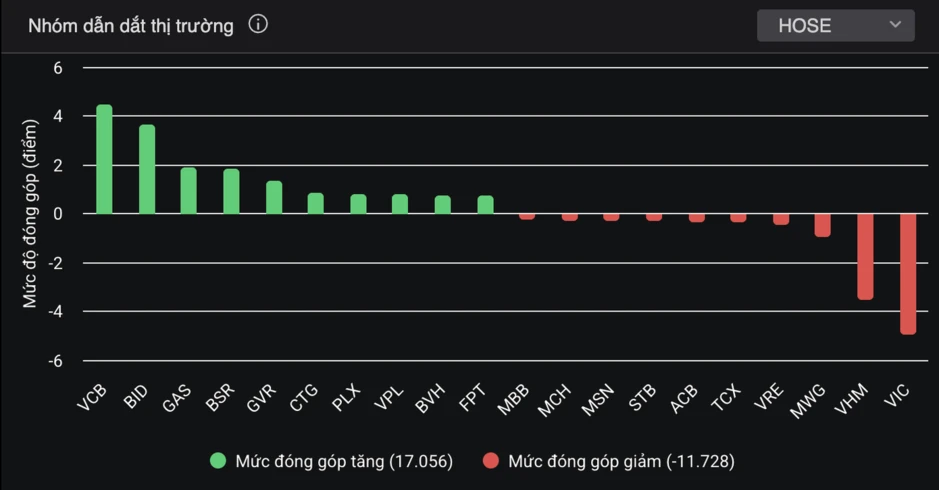Screen dimensions: 939x490
Task: Click the chart title 'Nhóm dẫn dắt thị trường'
Action: click(x=131, y=26)
